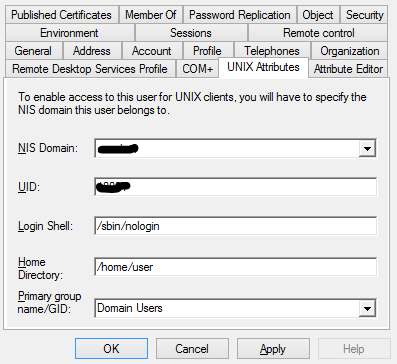Viewport: 397px width, 364px height.
Task: Go to the Object tab
Action: pyautogui.click(x=318, y=15)
